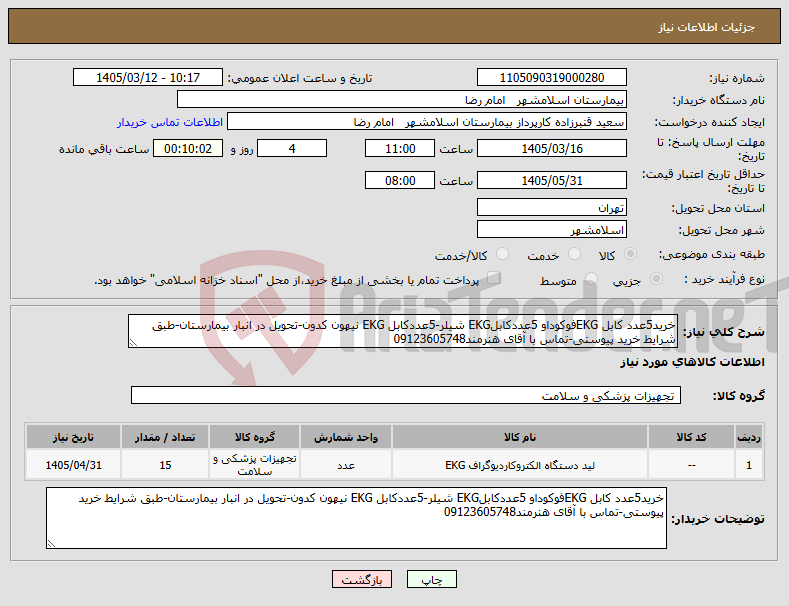Toggle the Islamic treasury payment checkbox
The width and height of the screenshot is (789, 606).
[x=494, y=278]
